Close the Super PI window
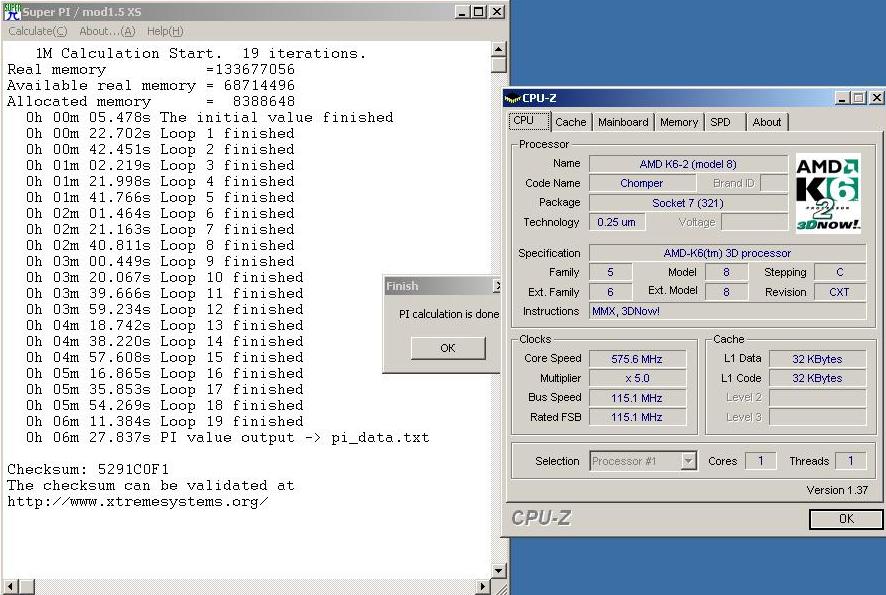This screenshot has height=595, width=886. pos(496,12)
